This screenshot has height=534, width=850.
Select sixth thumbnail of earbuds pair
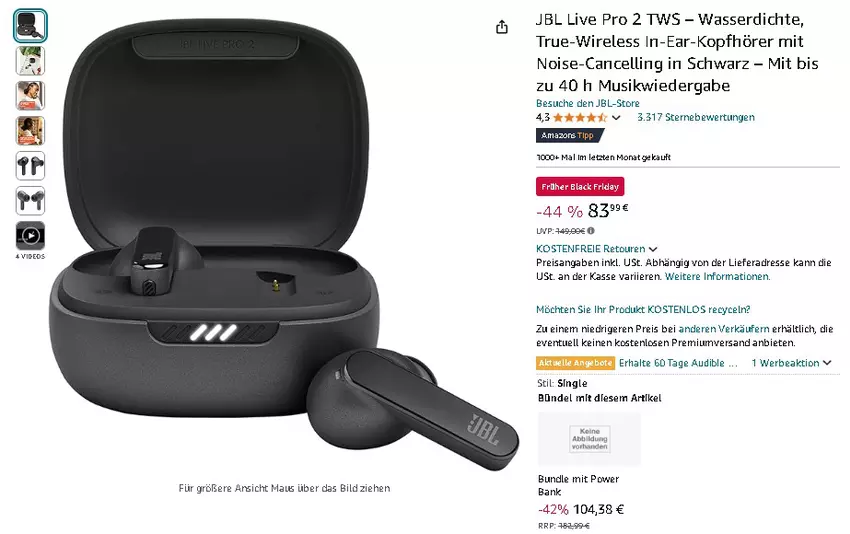click(x=30, y=201)
